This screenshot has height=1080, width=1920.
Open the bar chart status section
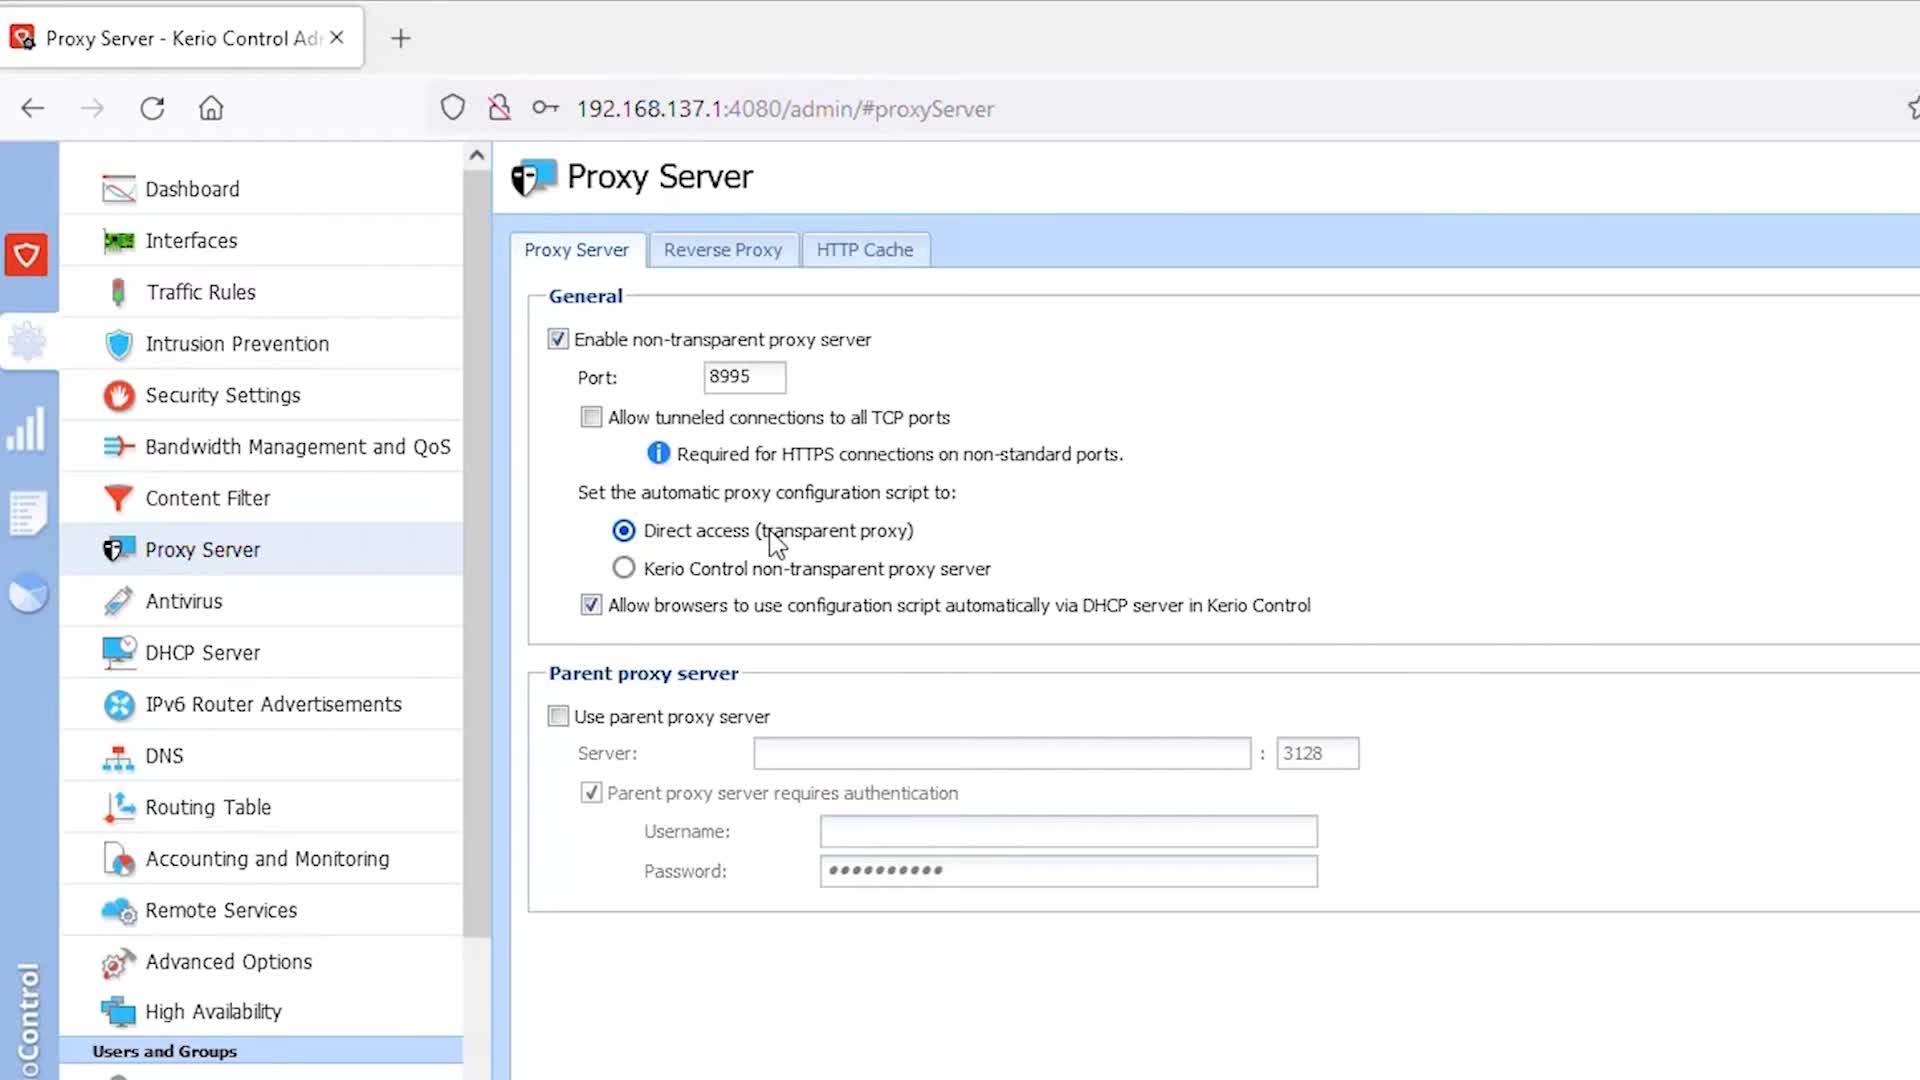point(26,429)
